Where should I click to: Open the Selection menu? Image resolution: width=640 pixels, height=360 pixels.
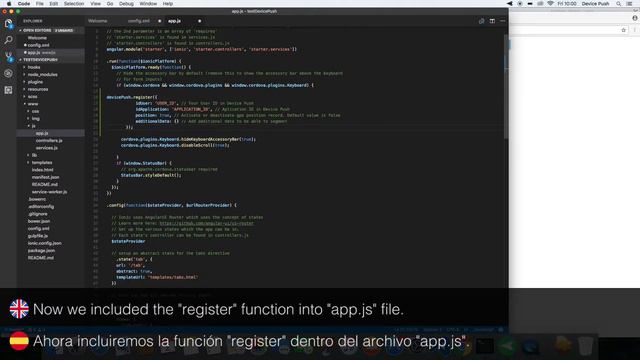tap(74, 4)
